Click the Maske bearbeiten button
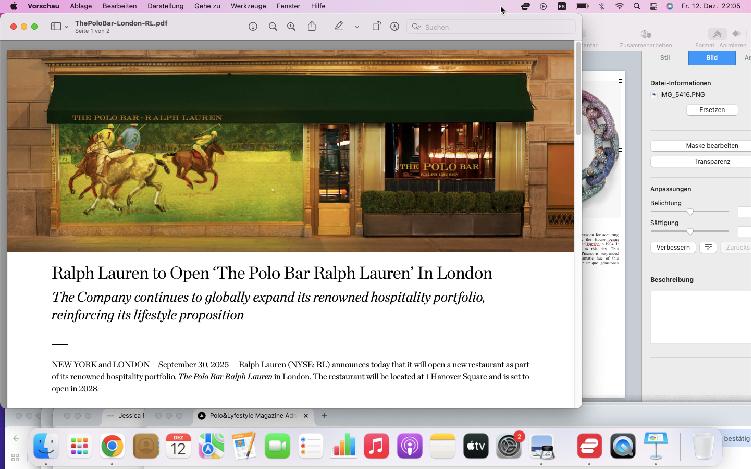The height and width of the screenshot is (469, 751). coord(711,146)
